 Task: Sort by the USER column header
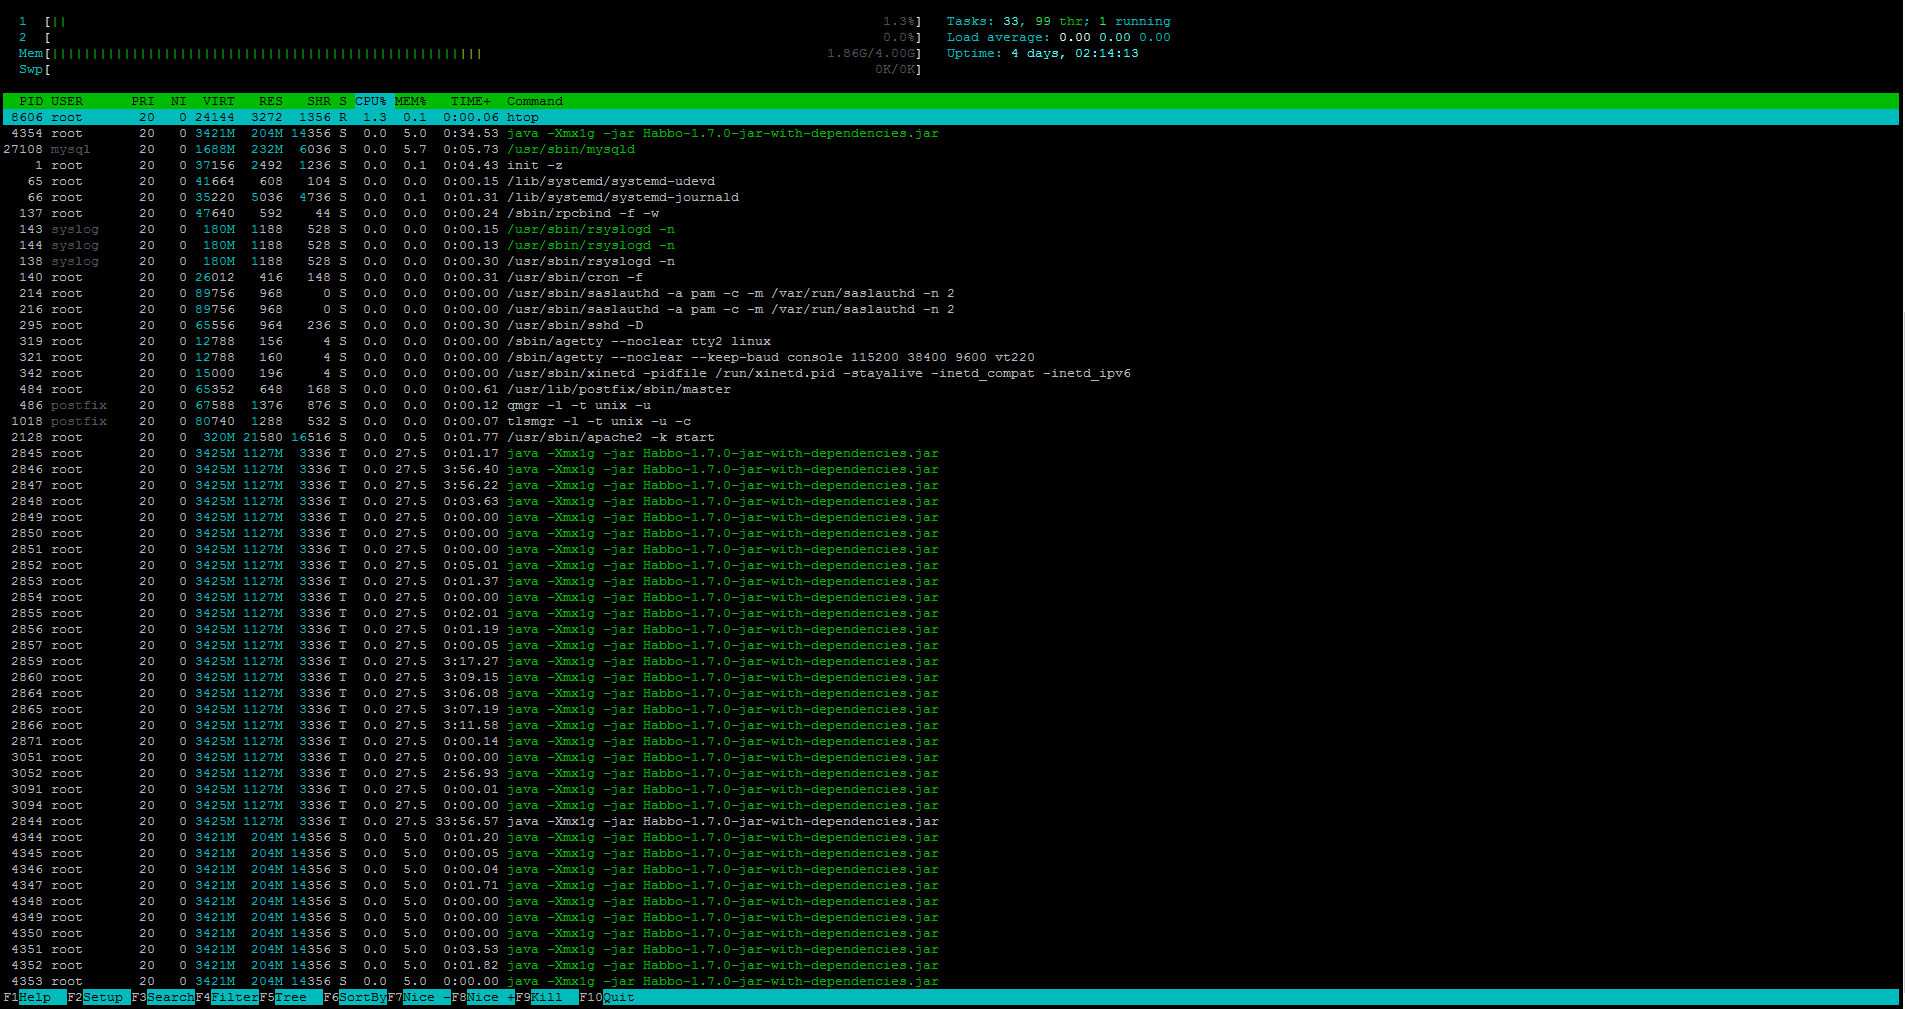pos(67,101)
